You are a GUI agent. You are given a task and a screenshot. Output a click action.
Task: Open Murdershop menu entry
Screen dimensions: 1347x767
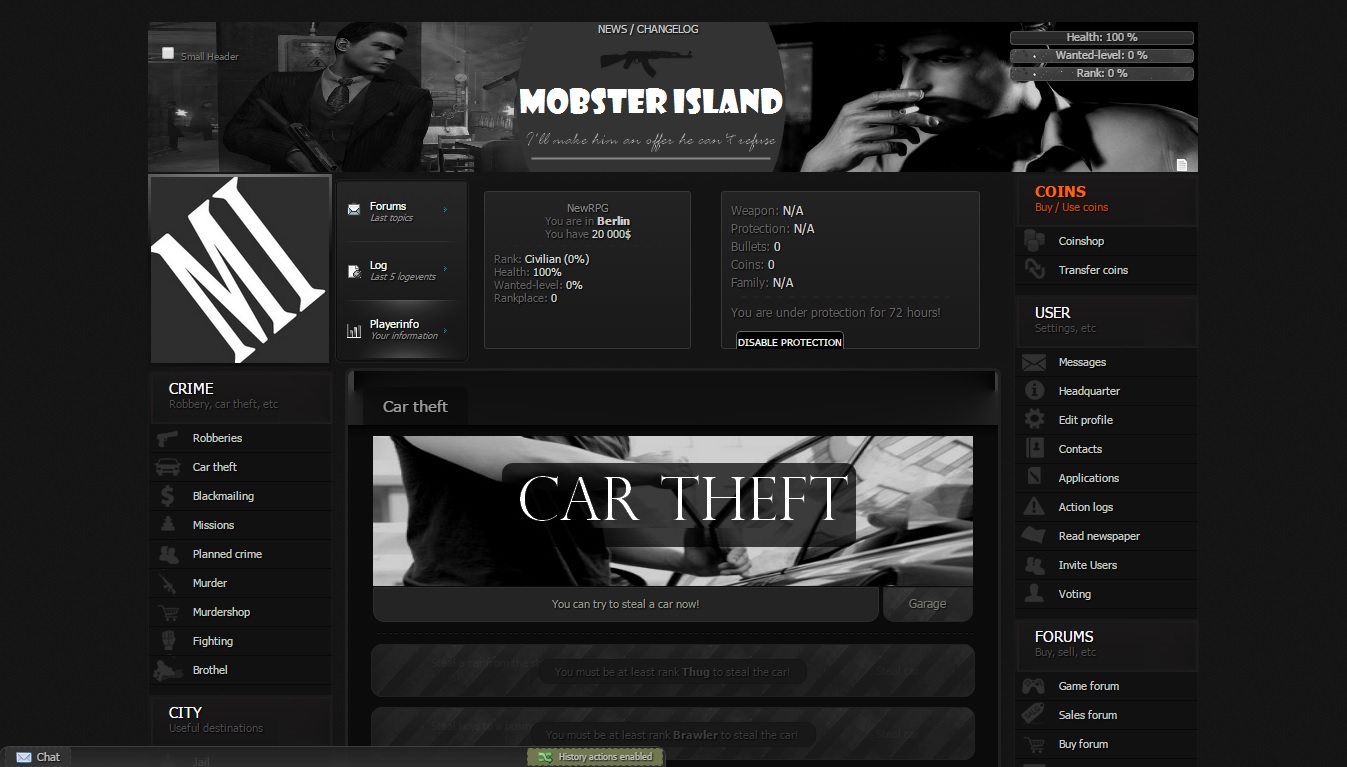221,612
